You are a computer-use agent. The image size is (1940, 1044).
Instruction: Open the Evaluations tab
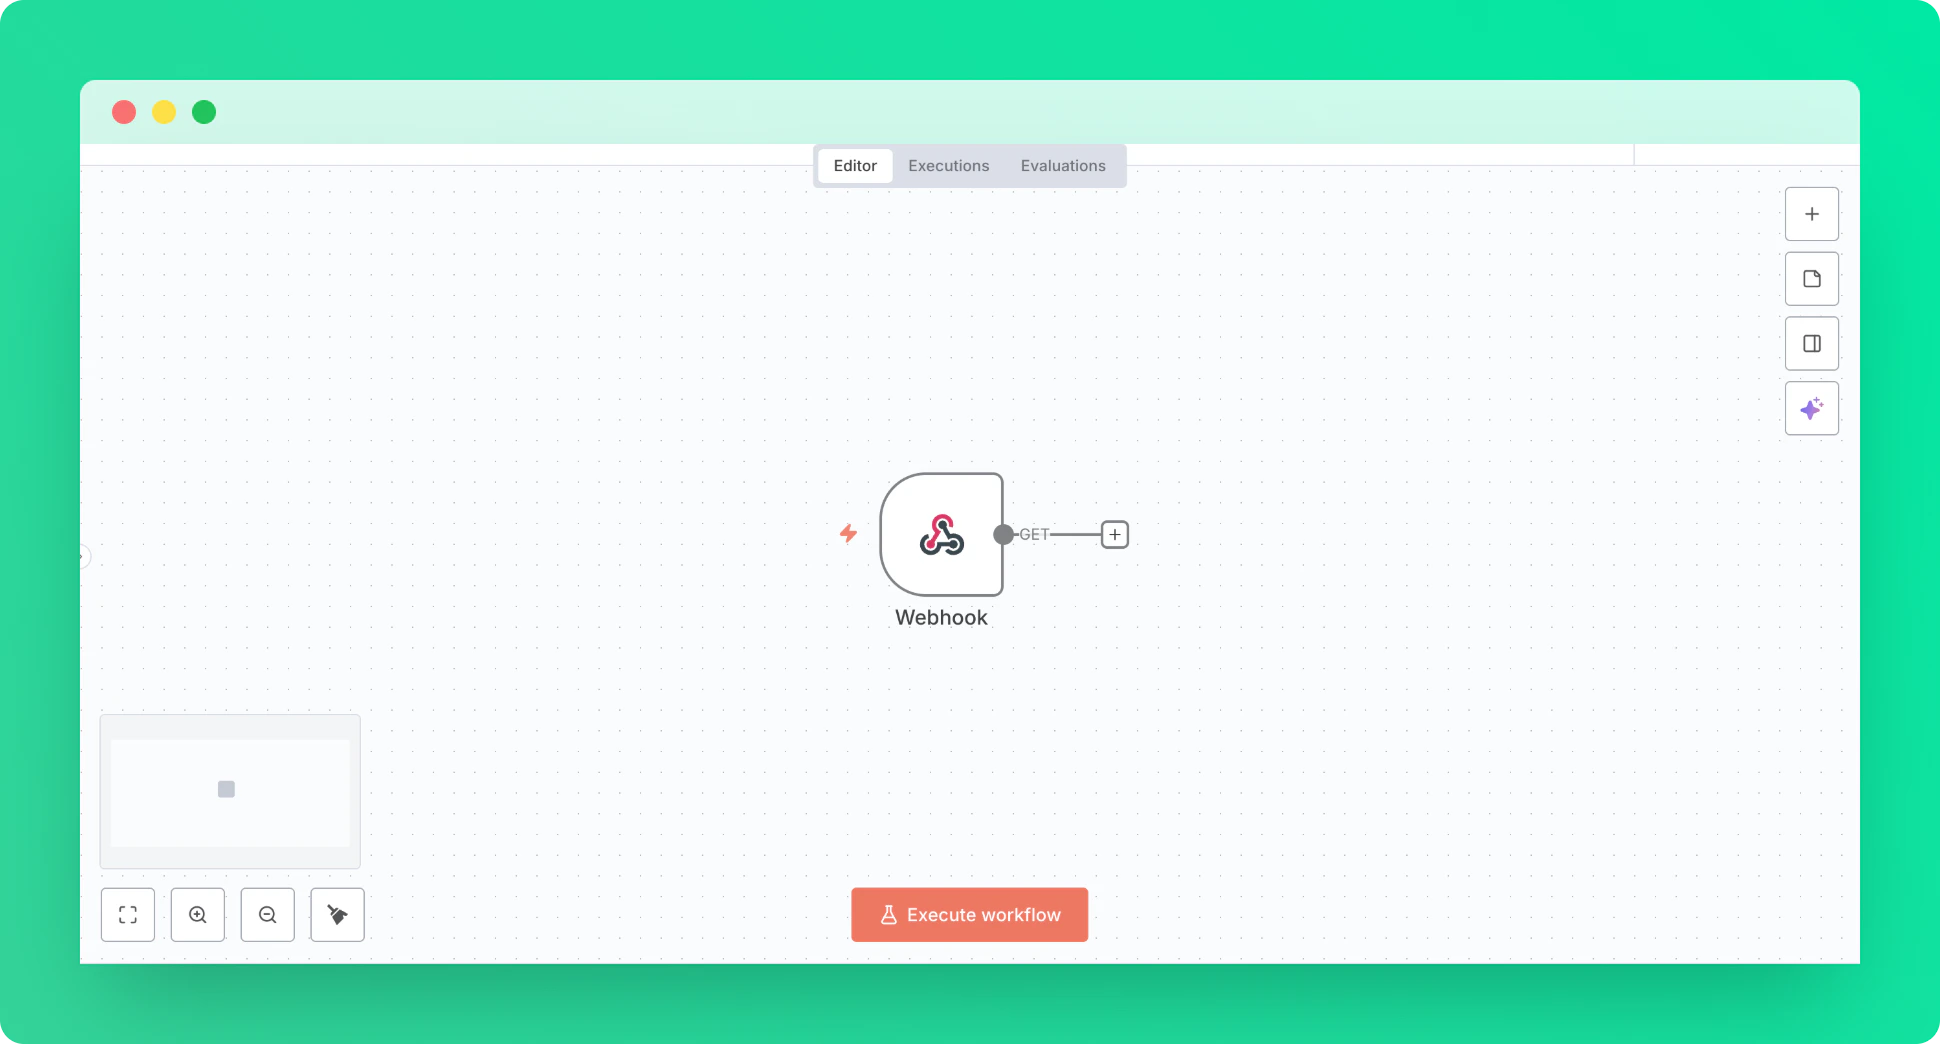1063,166
